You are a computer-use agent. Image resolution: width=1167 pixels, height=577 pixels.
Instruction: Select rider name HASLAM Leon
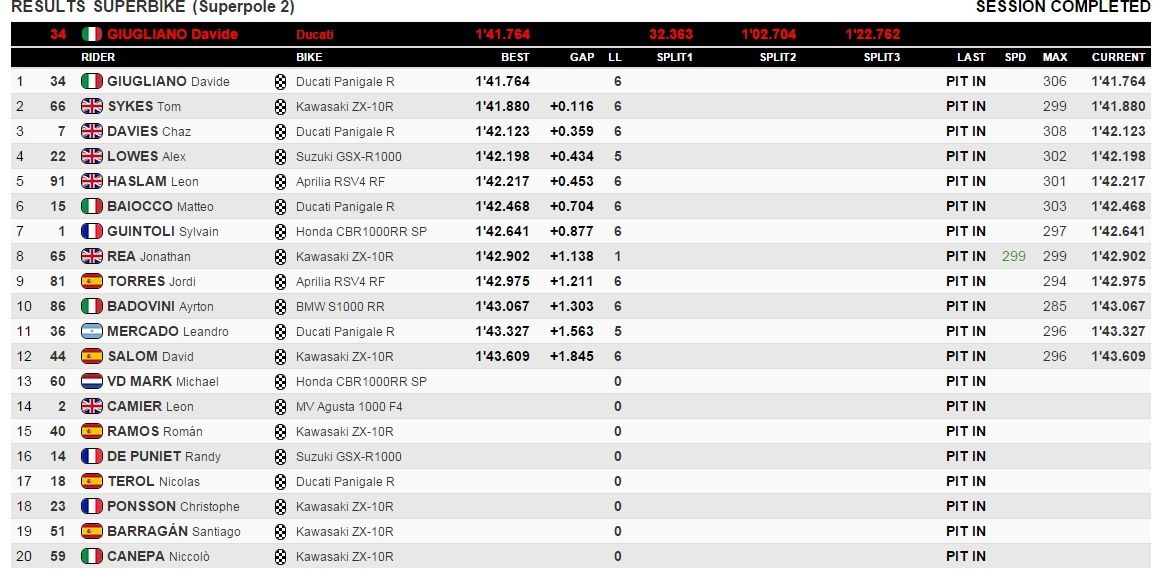[153, 182]
